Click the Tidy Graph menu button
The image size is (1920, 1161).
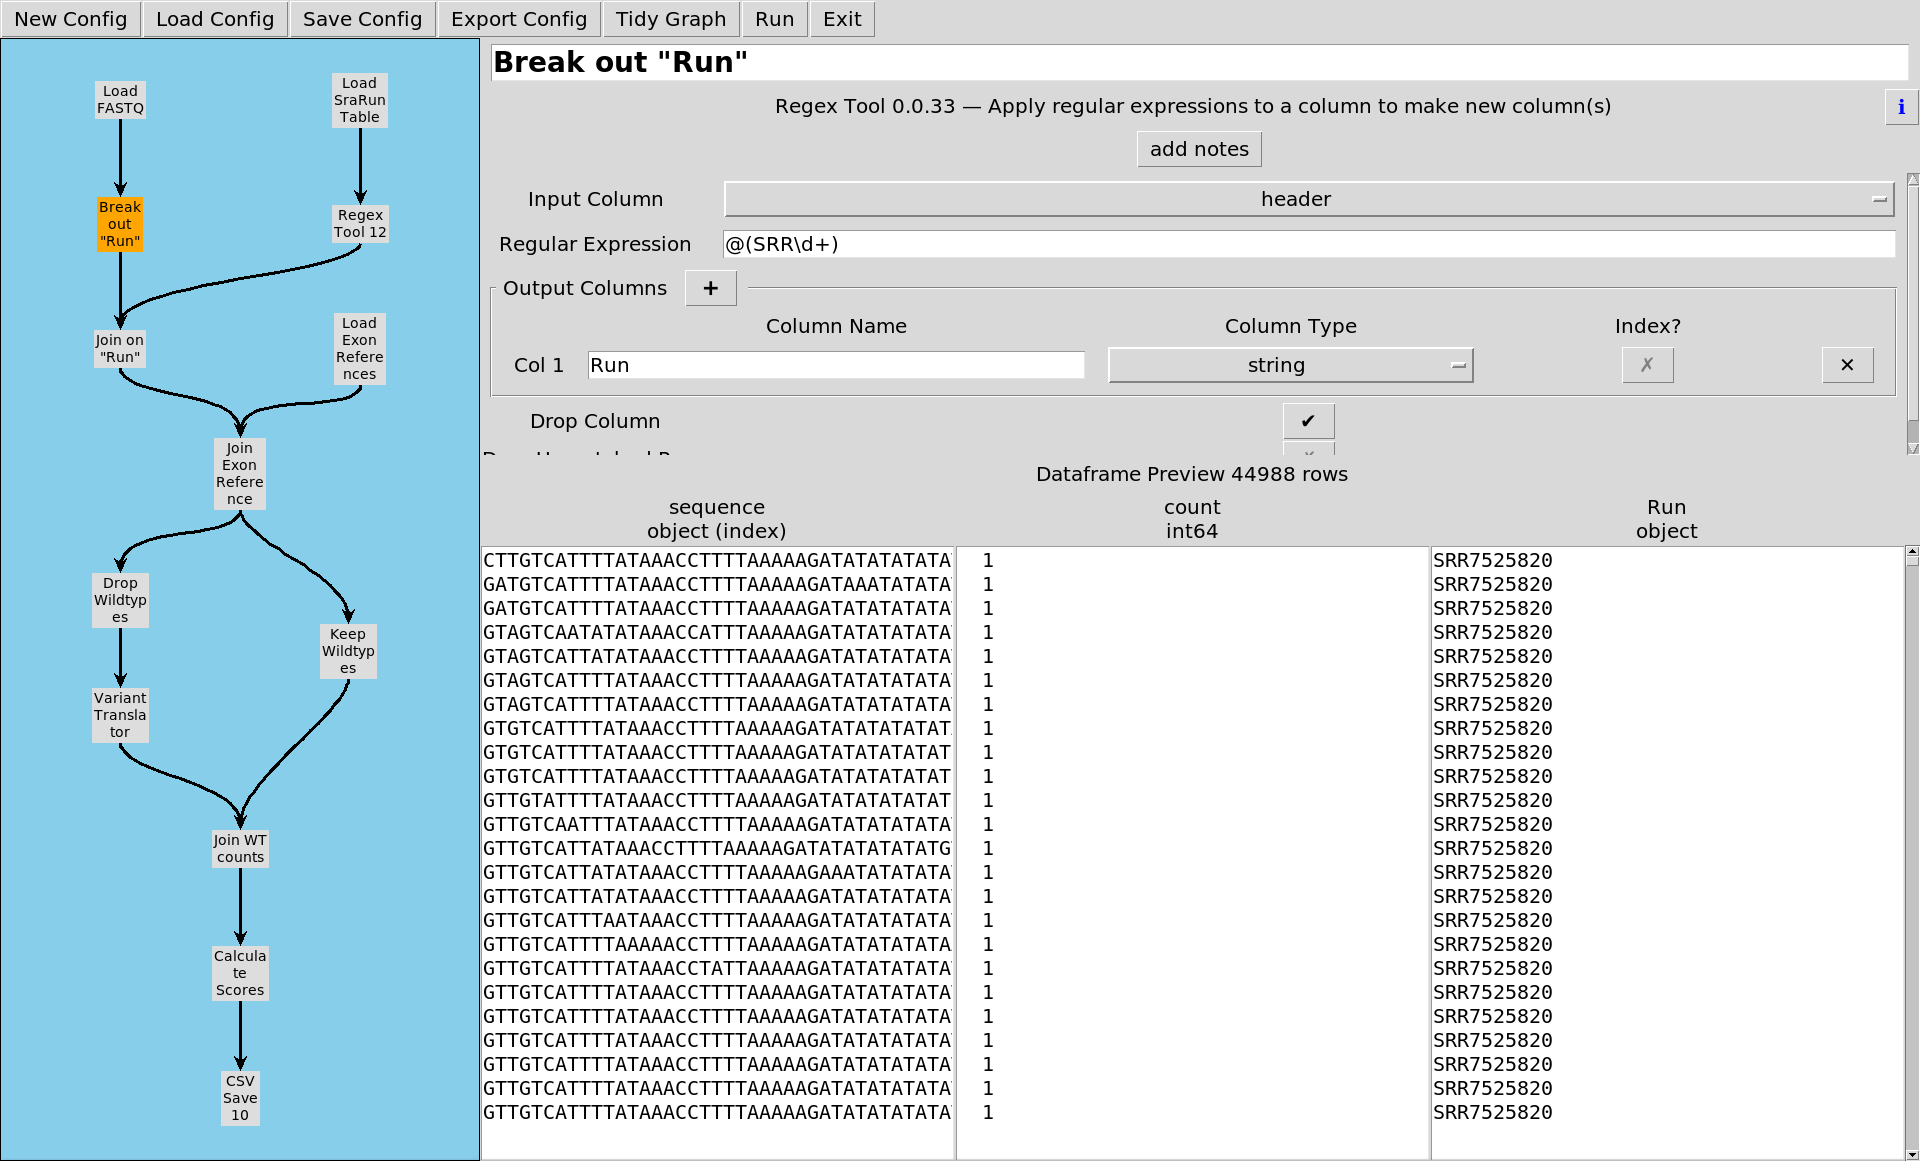coord(670,19)
